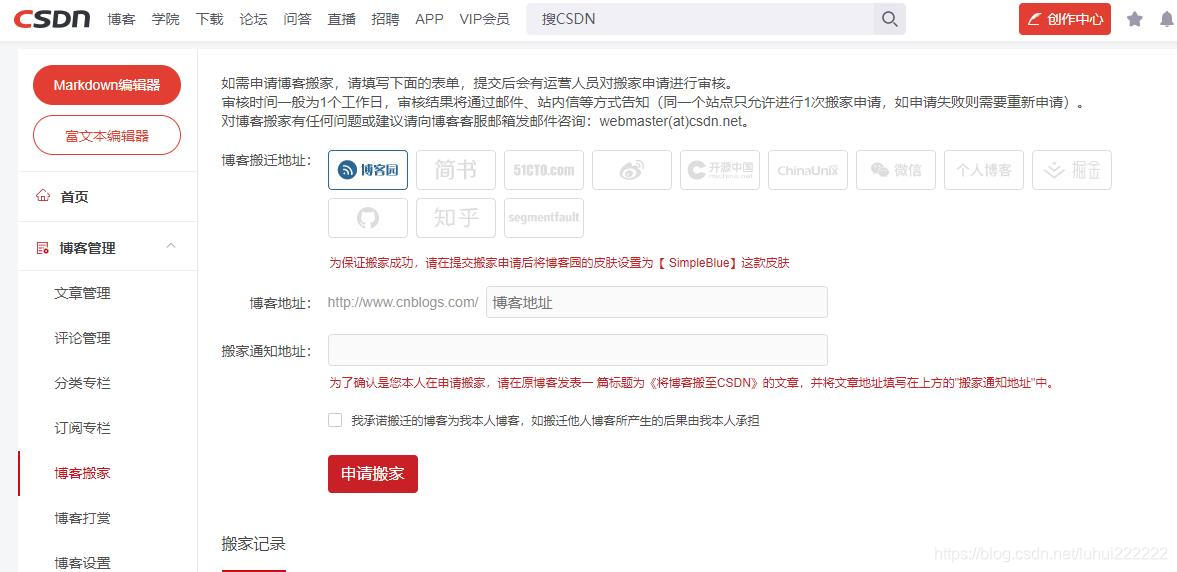Focus the 博客地址 input field
The image size is (1177, 572).
point(657,302)
